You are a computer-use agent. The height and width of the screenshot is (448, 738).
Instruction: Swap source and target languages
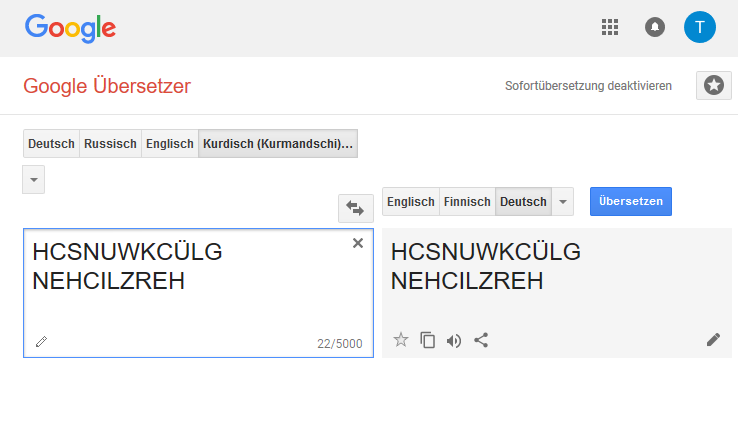(x=355, y=208)
